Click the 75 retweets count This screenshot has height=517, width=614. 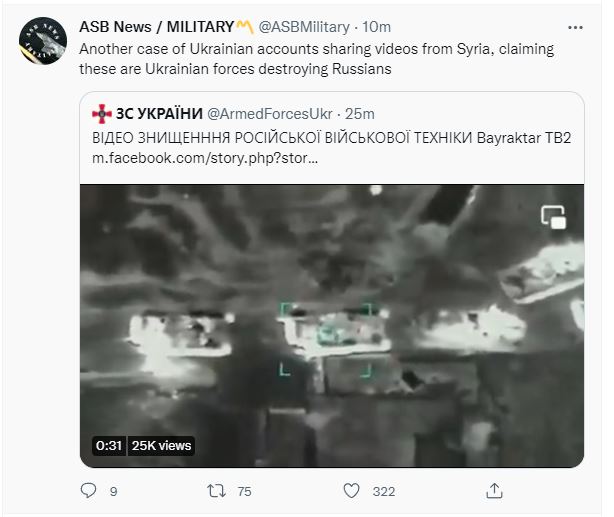242,491
